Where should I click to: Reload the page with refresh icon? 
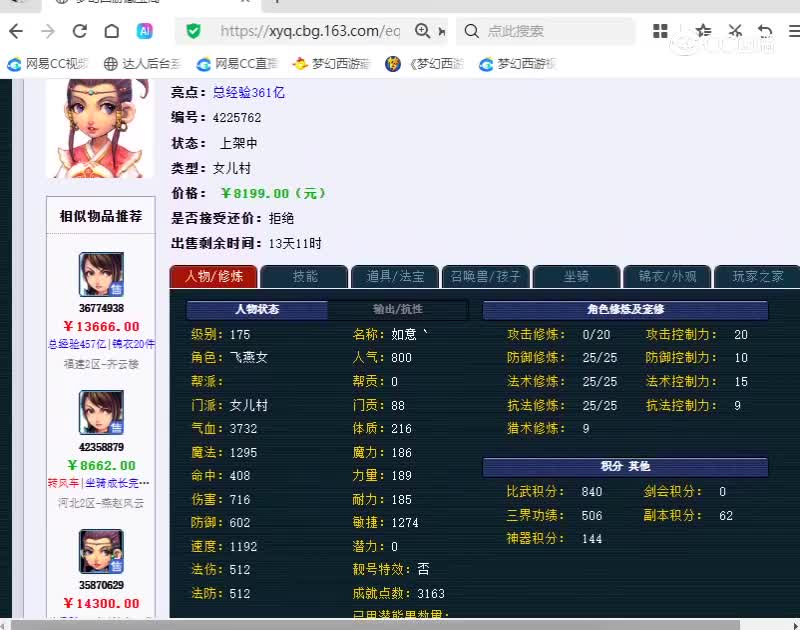(x=80, y=32)
